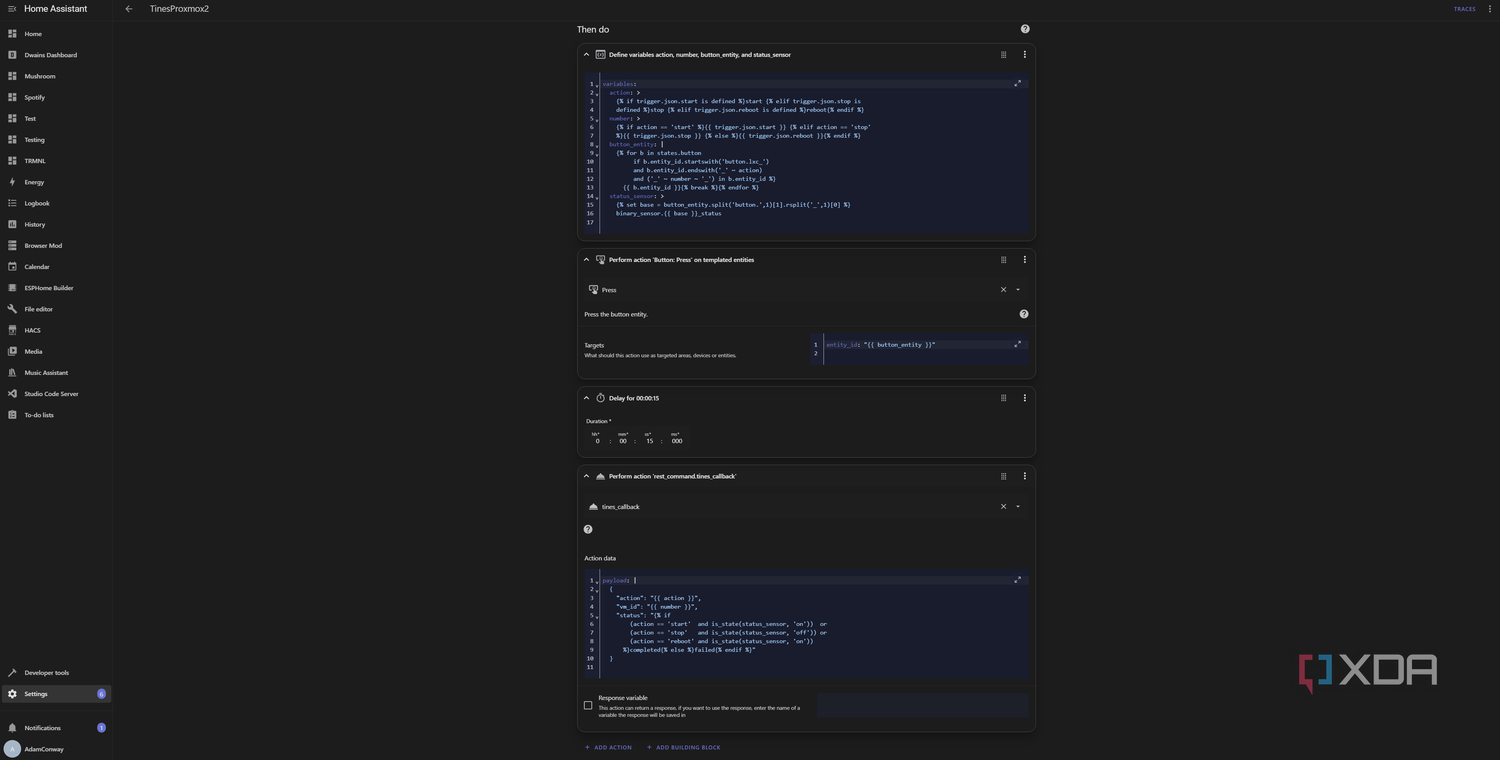The image size is (1500, 760).
Task: Clear the tines_callback action selection
Action: click(1003, 507)
